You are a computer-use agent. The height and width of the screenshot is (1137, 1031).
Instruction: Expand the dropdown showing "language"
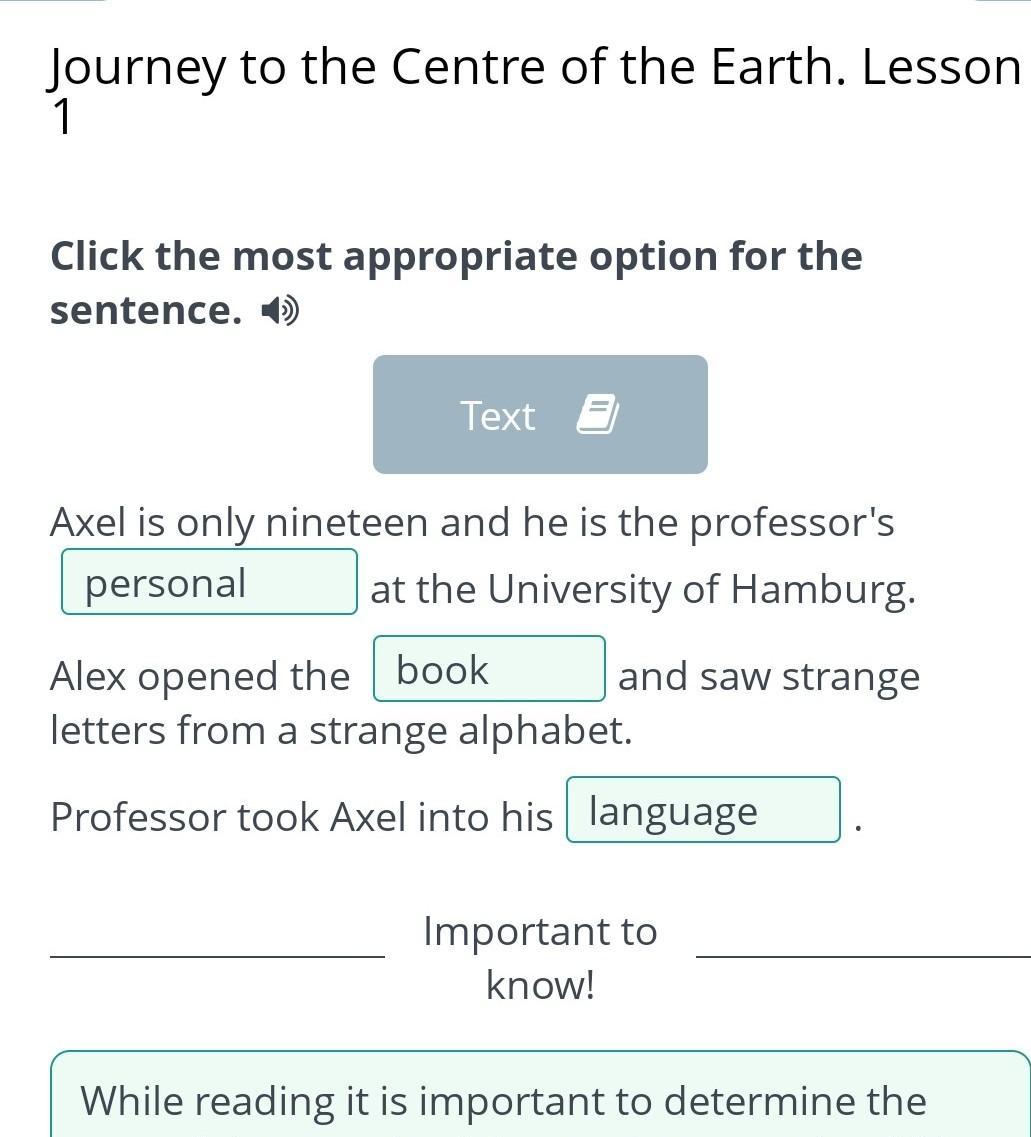click(703, 810)
